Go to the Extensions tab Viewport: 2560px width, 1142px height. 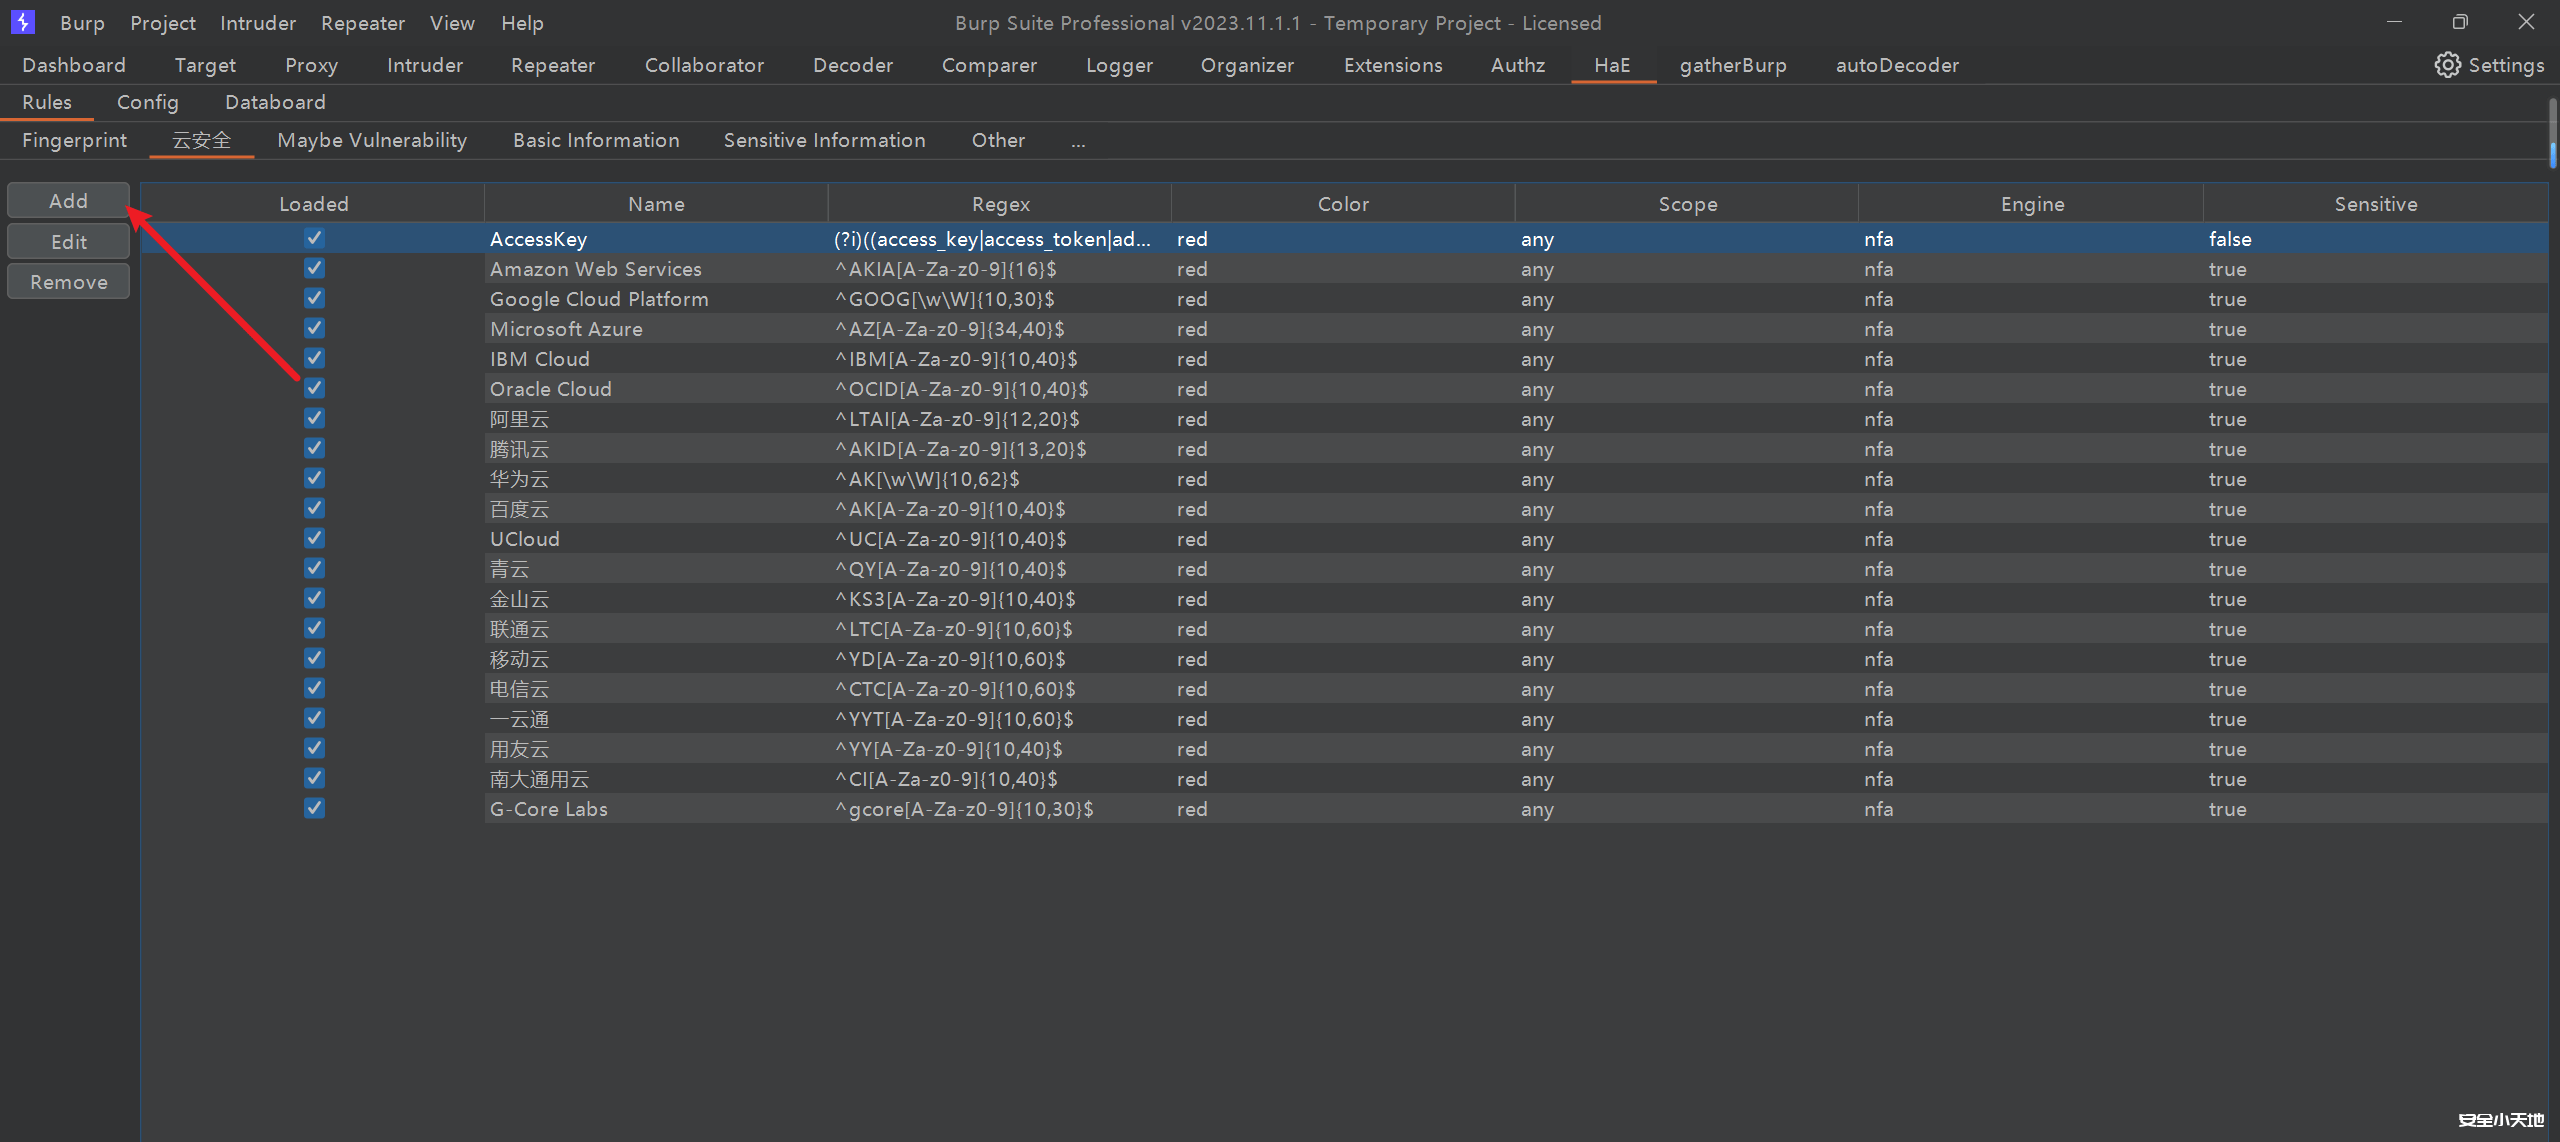coord(1392,65)
